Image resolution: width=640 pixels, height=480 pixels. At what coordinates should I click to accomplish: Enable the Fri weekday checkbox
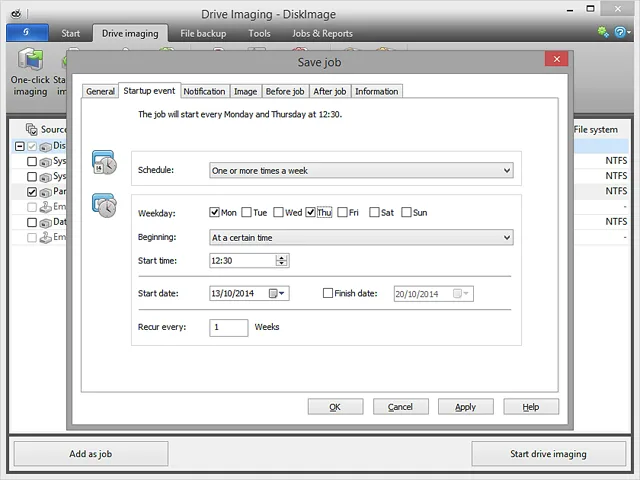pyautogui.click(x=342, y=212)
